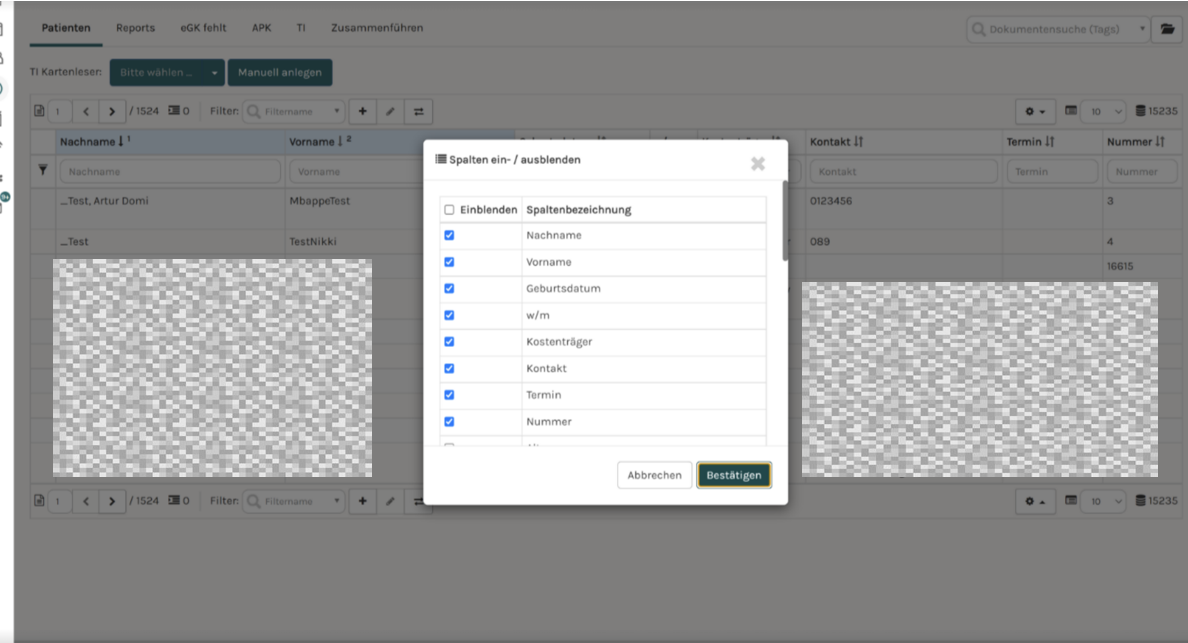Go to next page using top chevron arrow
Viewport: 1188px width, 643px height.
(111, 111)
